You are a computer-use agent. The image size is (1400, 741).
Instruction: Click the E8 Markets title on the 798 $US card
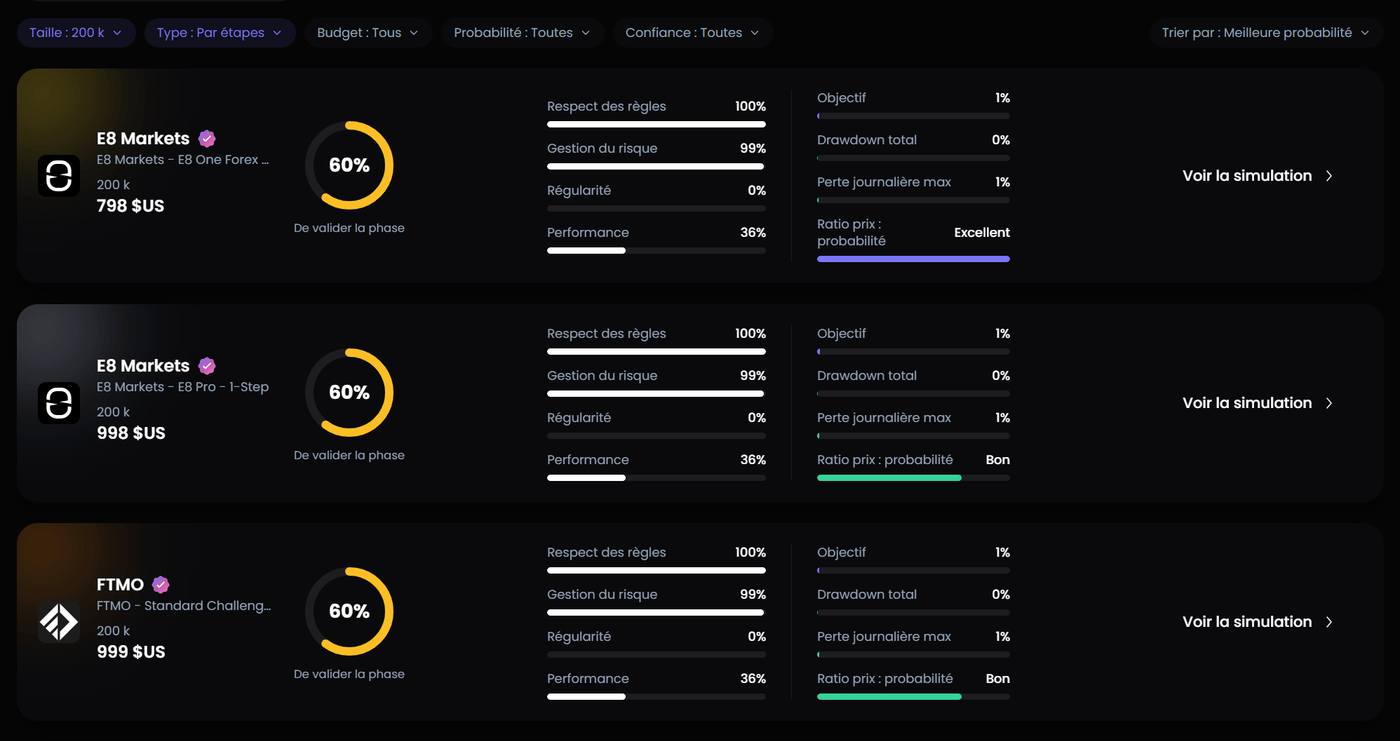(x=143, y=138)
